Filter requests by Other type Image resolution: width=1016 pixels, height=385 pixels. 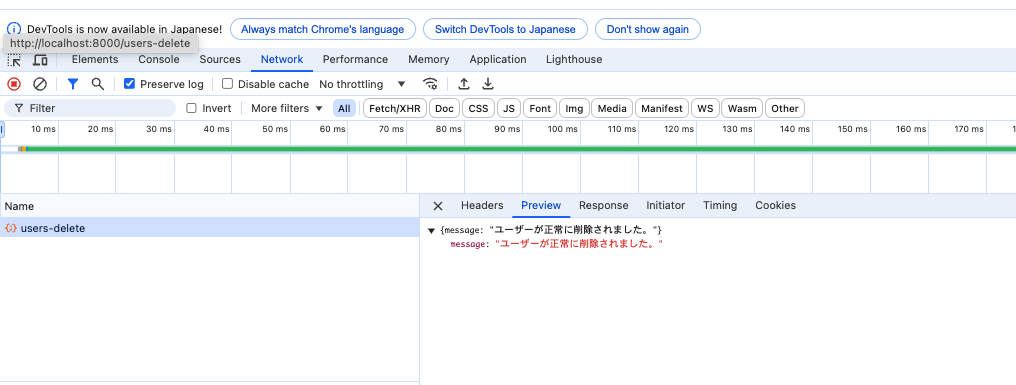coord(785,108)
